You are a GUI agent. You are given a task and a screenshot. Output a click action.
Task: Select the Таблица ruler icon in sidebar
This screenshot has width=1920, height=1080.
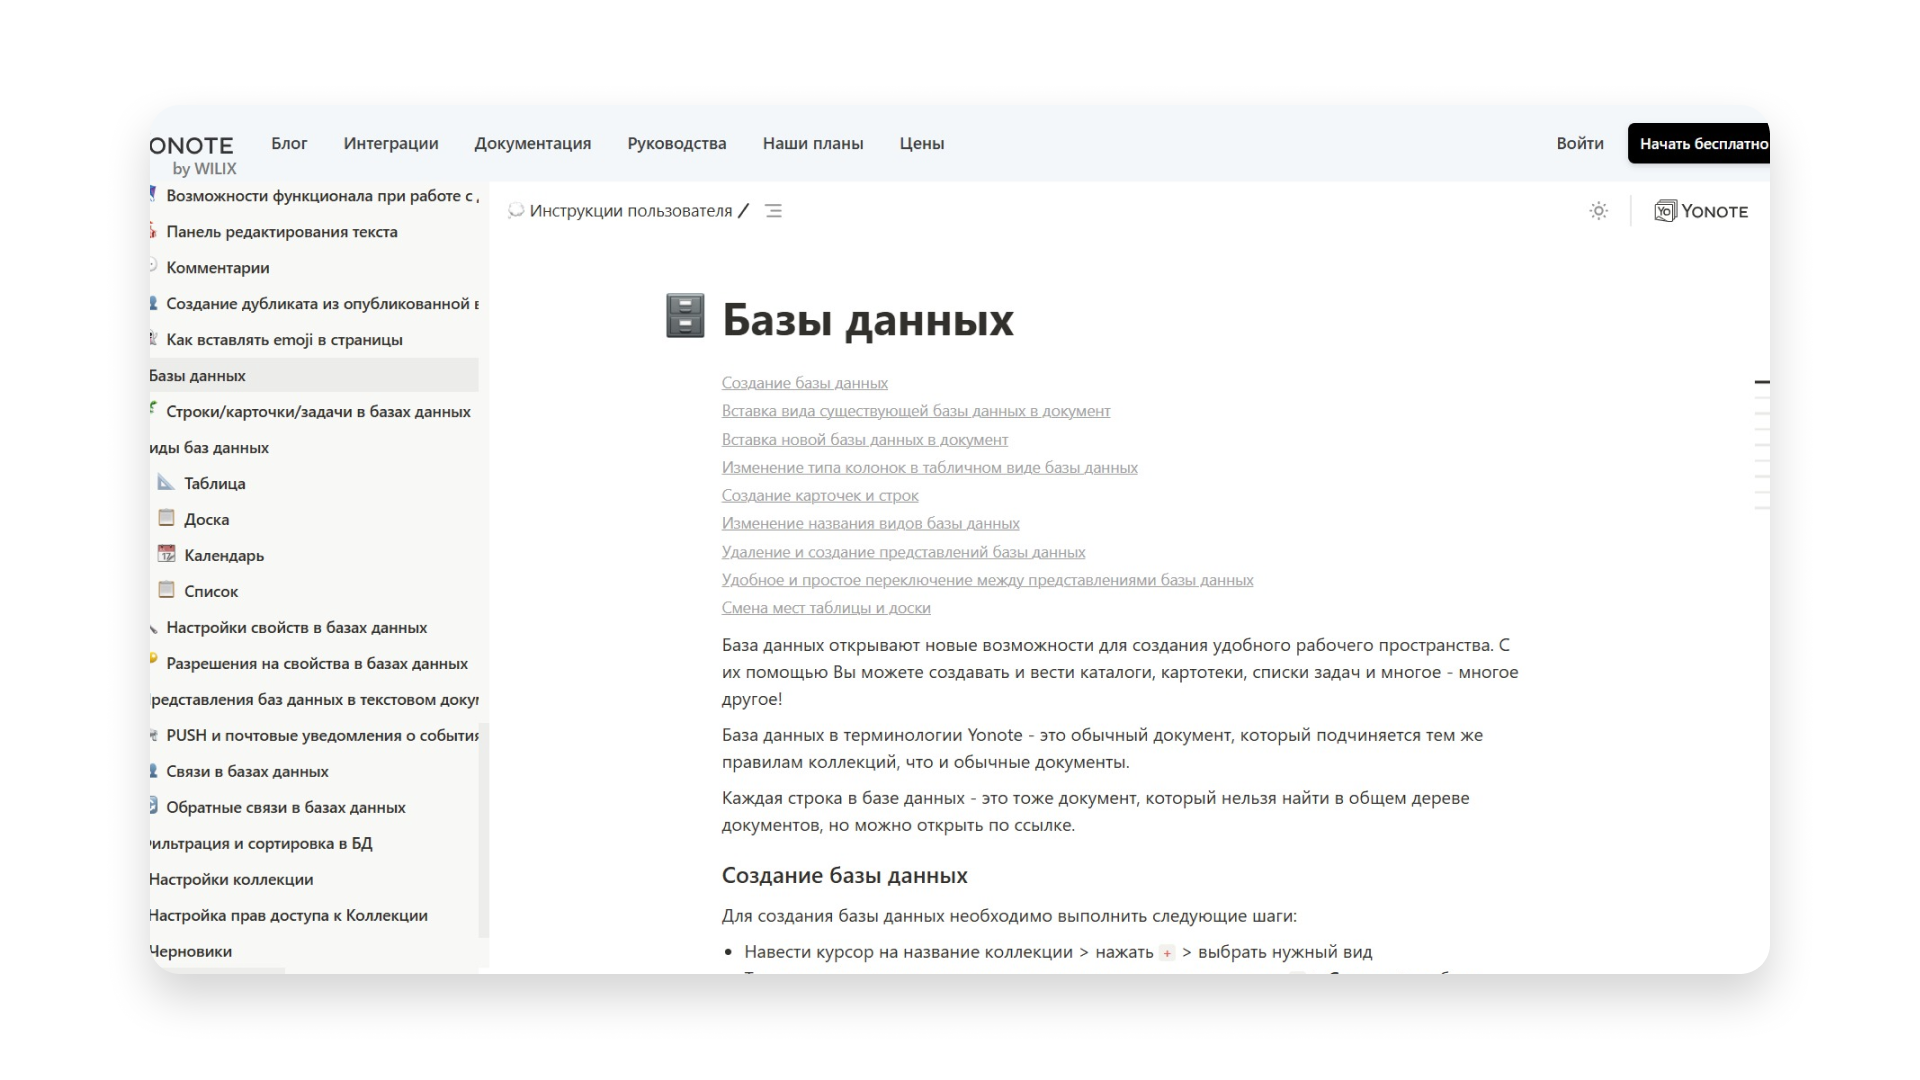(166, 482)
